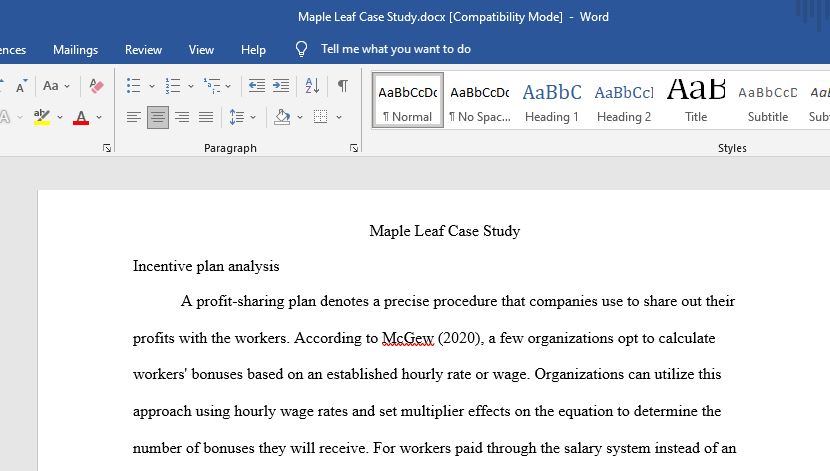Click the Bullets list icon
Viewport: 830px width, 471px height.
[133, 85]
